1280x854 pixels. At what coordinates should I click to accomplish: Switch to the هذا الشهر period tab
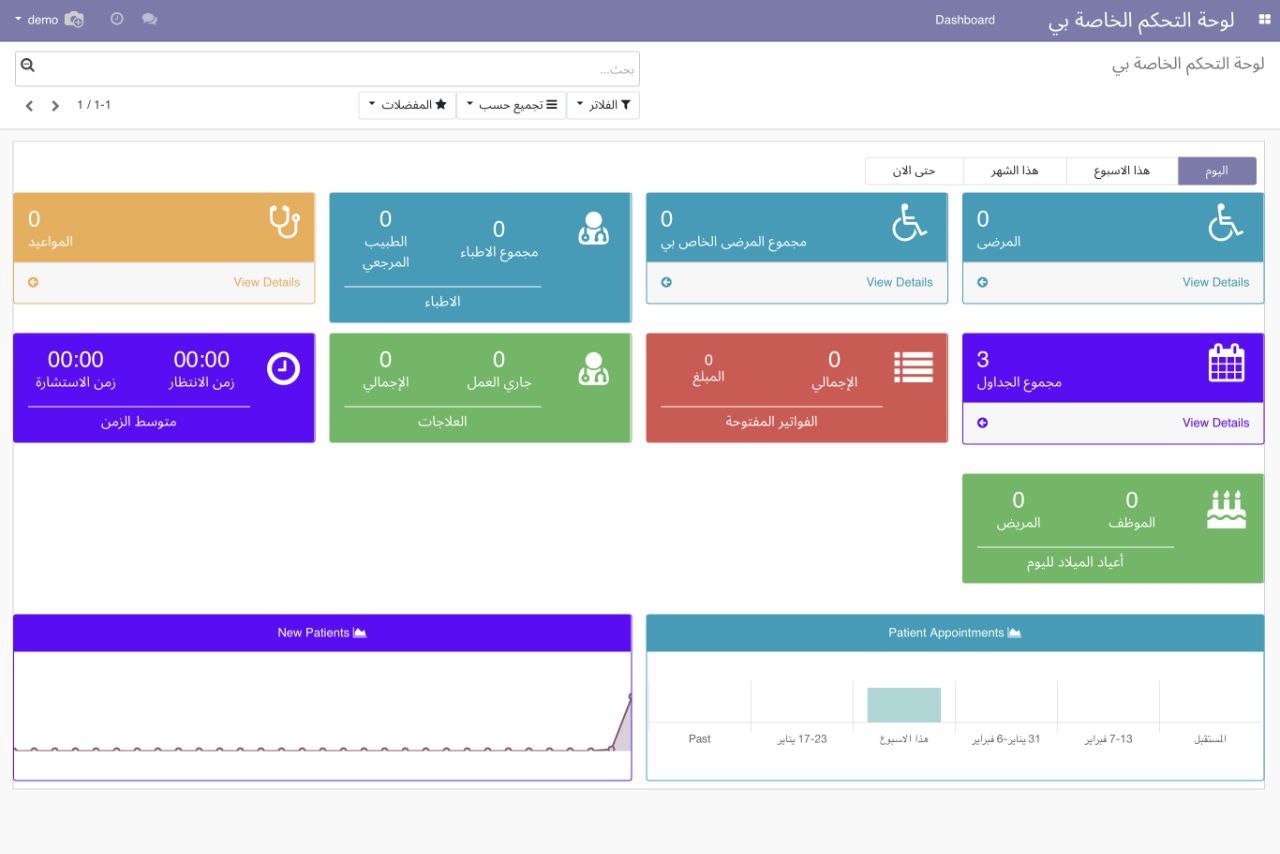(x=1014, y=171)
